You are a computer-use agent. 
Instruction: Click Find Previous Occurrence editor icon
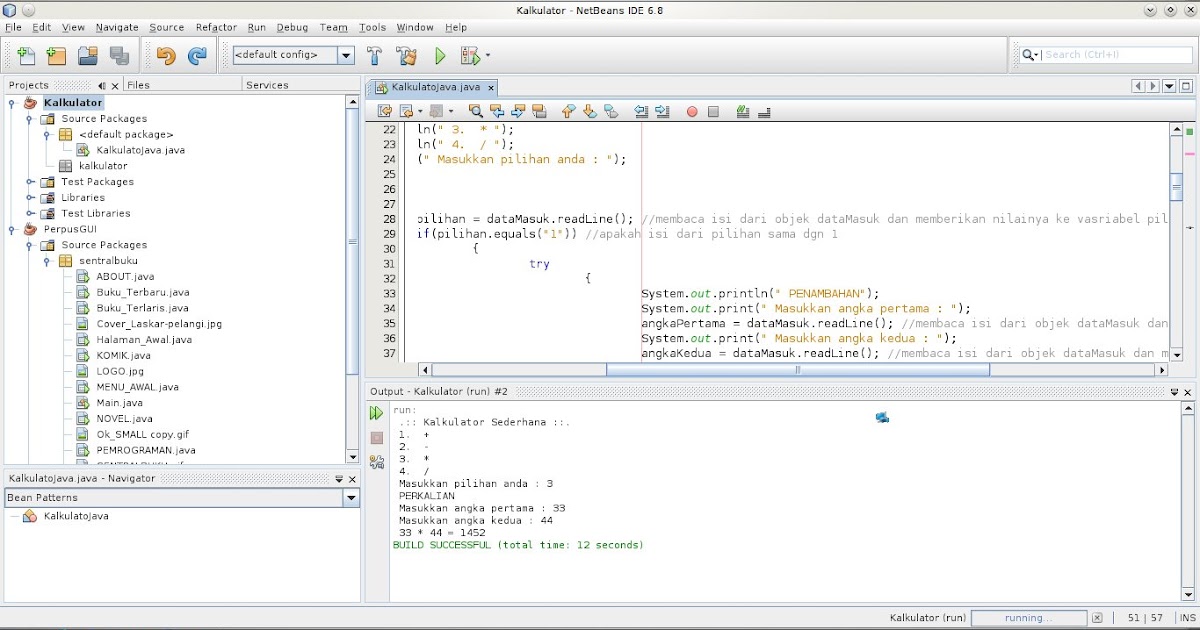pyautogui.click(x=497, y=111)
